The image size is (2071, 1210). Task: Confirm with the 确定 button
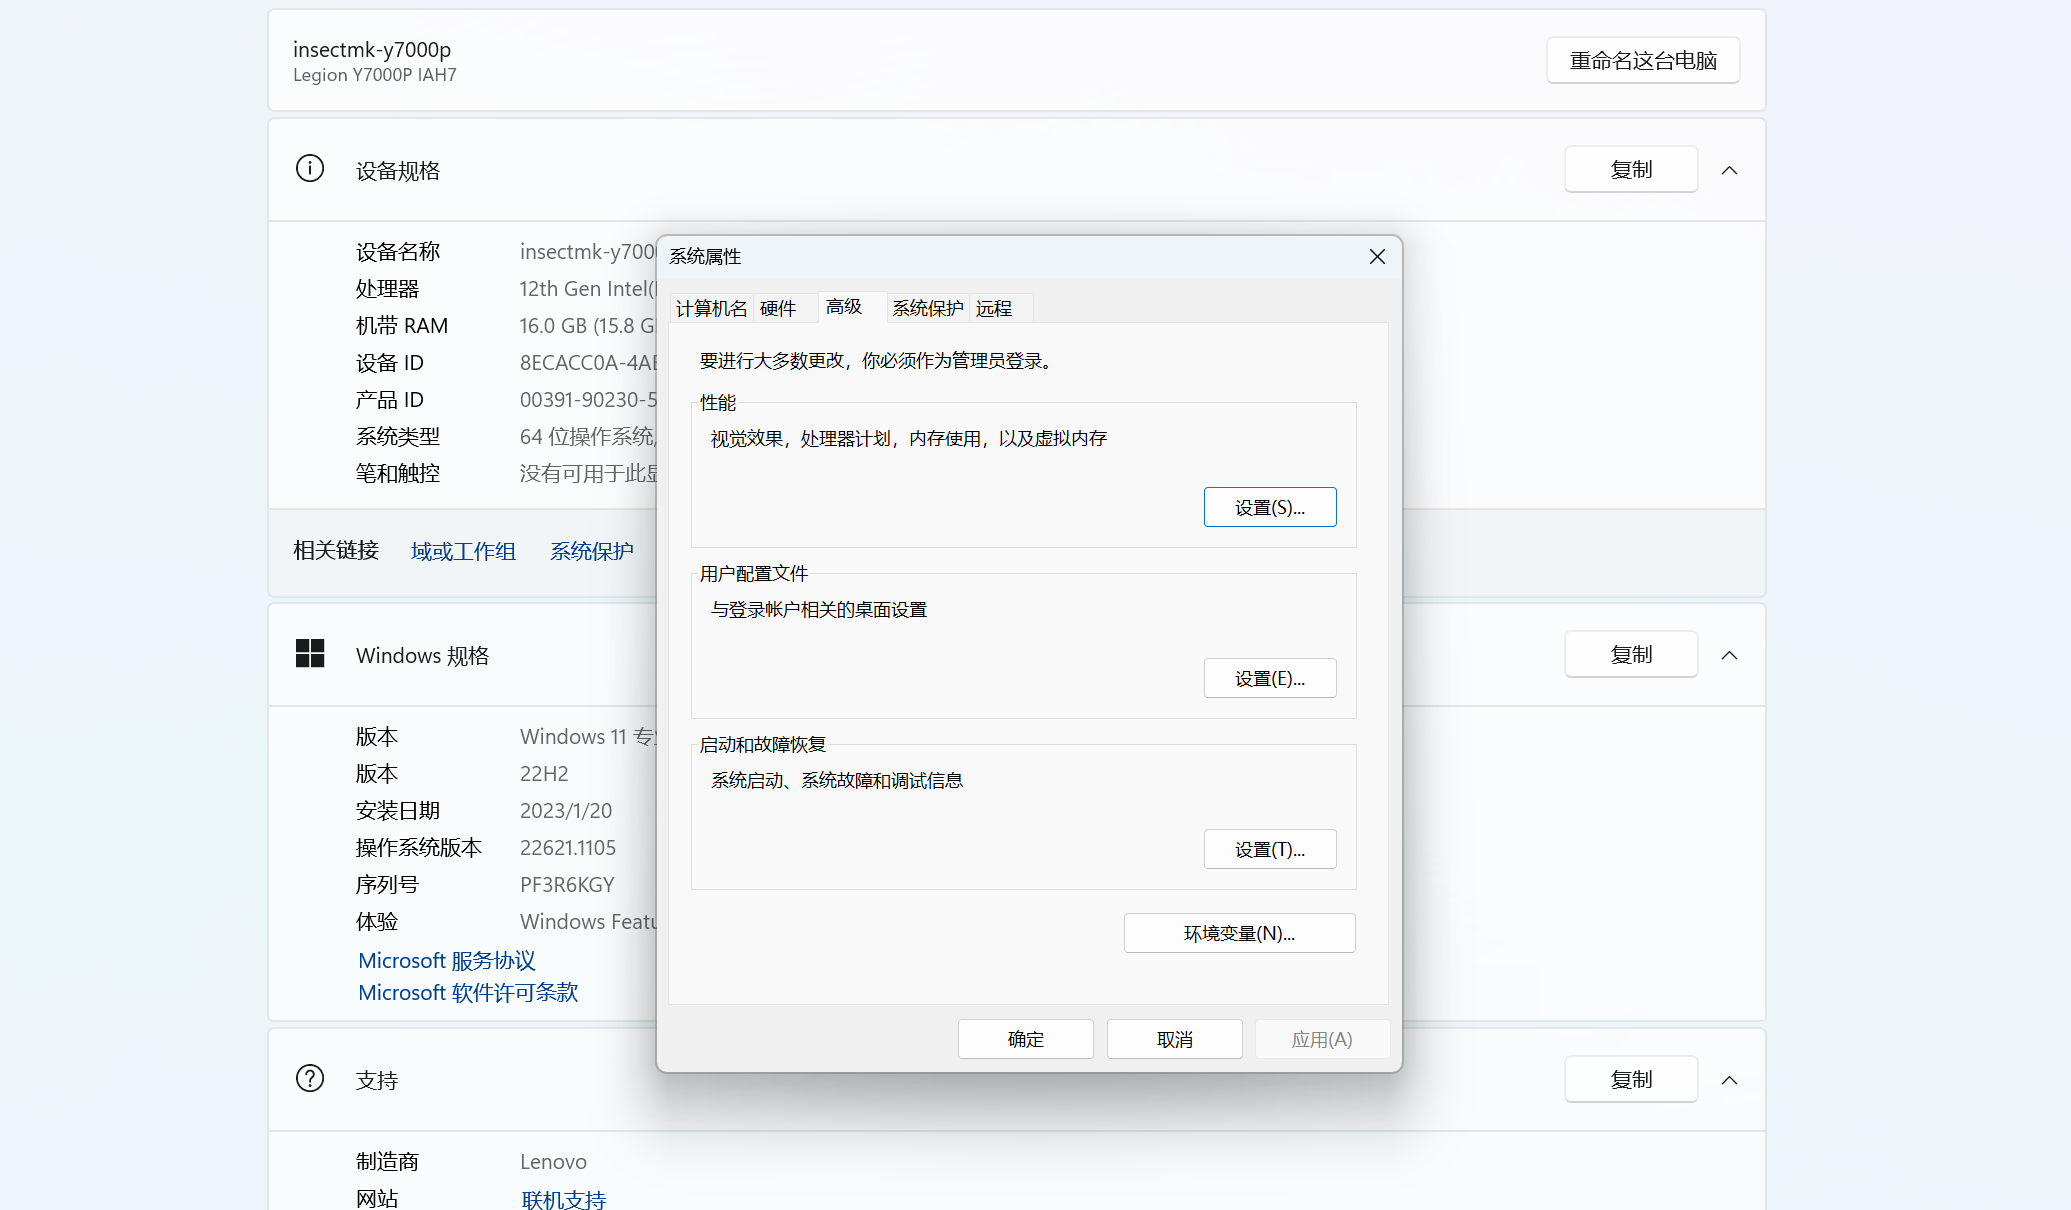(x=1025, y=1039)
